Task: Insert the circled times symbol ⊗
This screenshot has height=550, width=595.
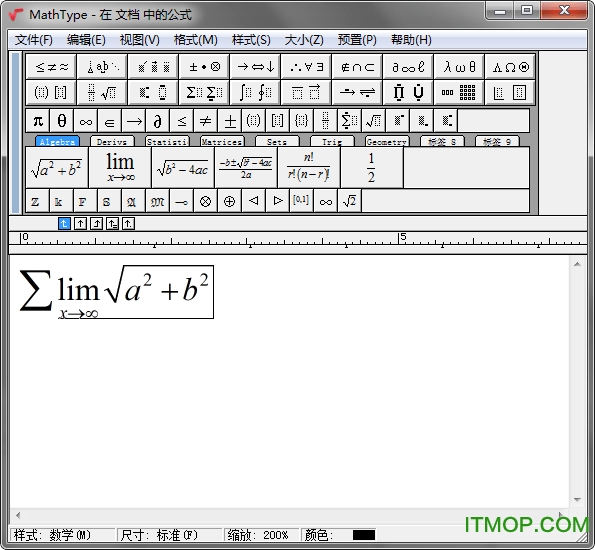Action: tap(205, 201)
